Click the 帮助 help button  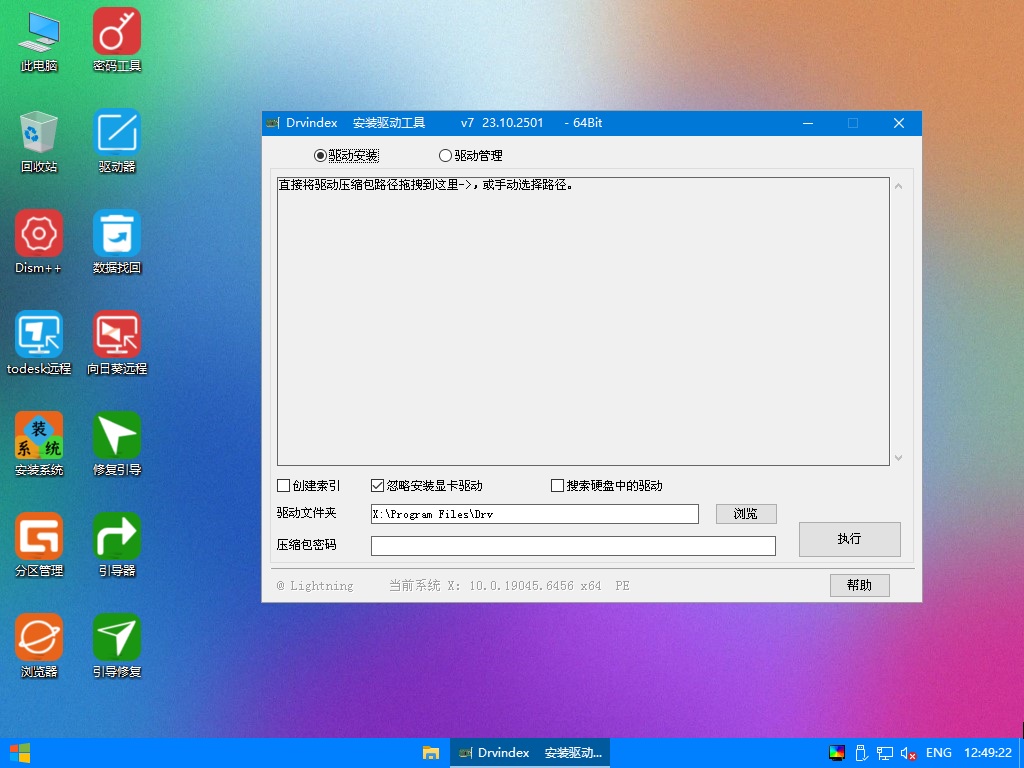859,585
